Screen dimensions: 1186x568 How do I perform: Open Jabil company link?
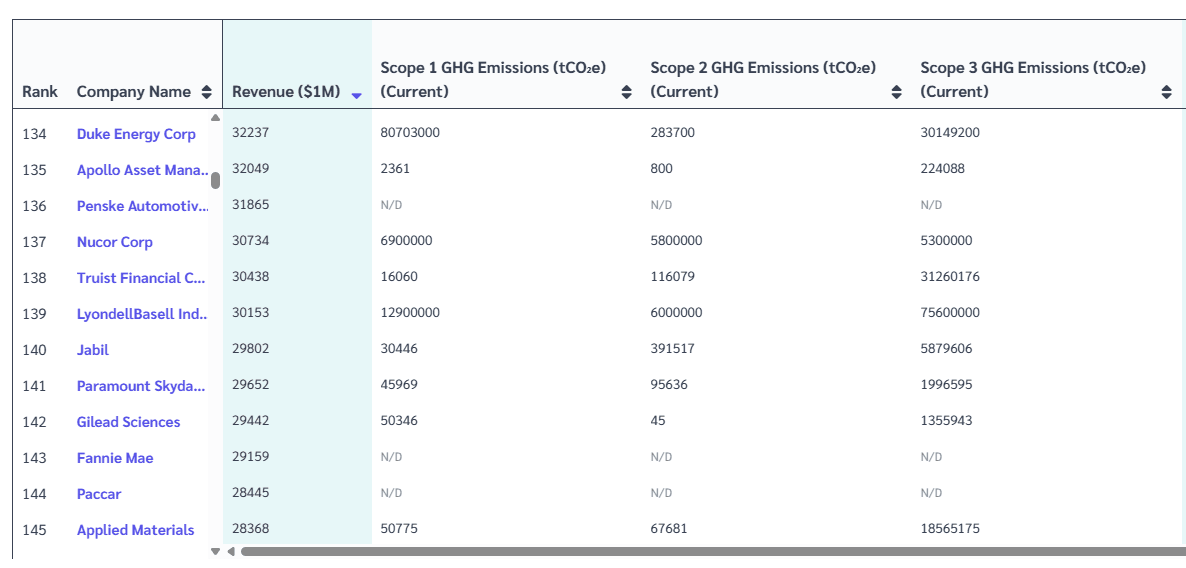pyautogui.click(x=92, y=349)
